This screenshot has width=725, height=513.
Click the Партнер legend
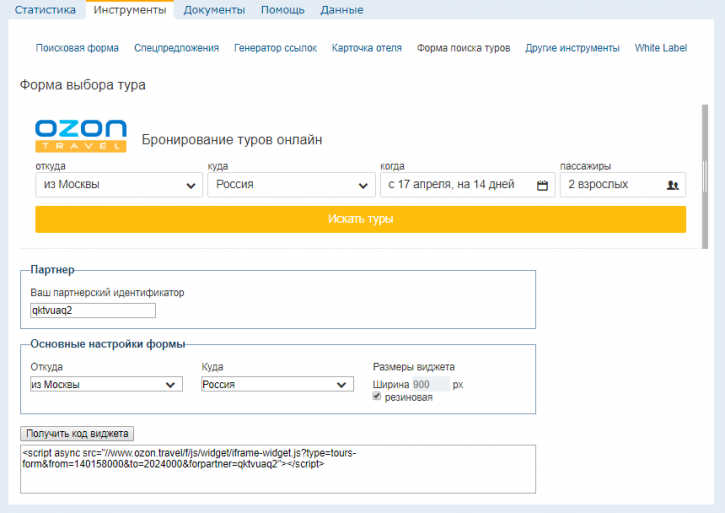click(52, 270)
